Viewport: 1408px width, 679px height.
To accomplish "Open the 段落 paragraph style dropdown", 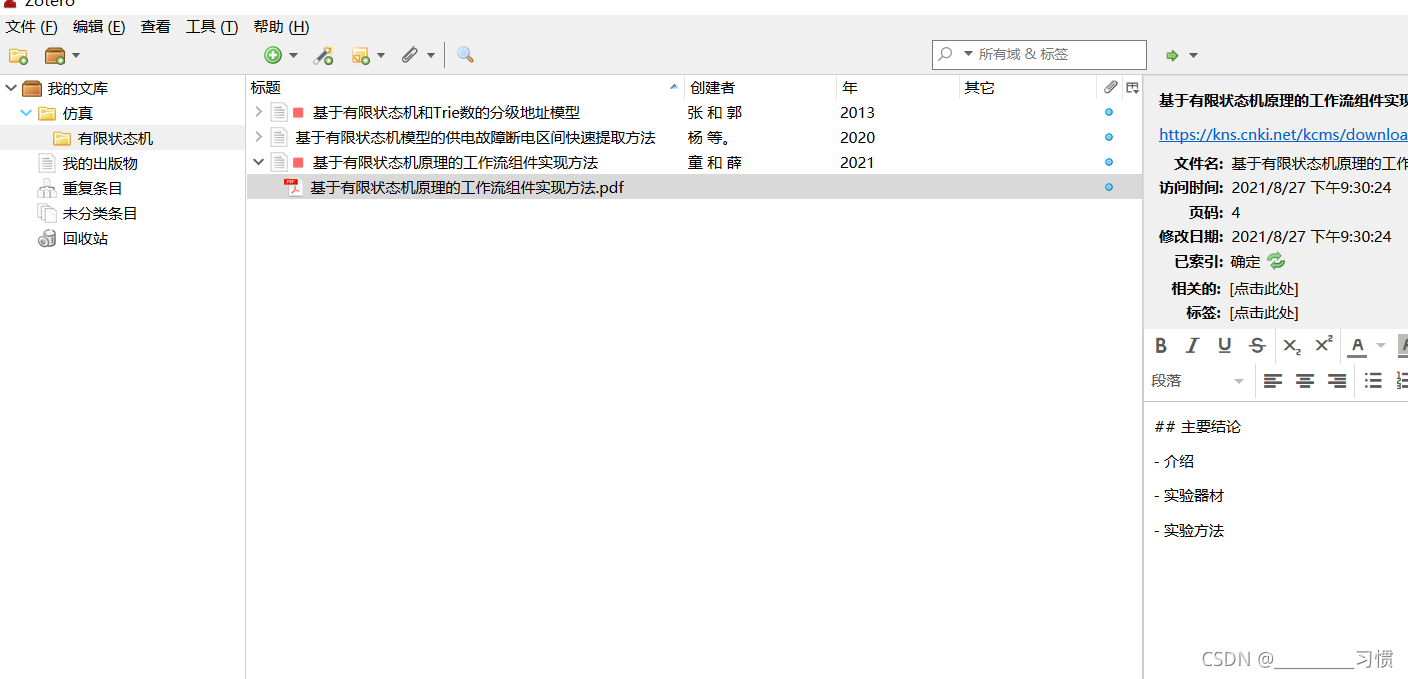I will click(1197, 381).
